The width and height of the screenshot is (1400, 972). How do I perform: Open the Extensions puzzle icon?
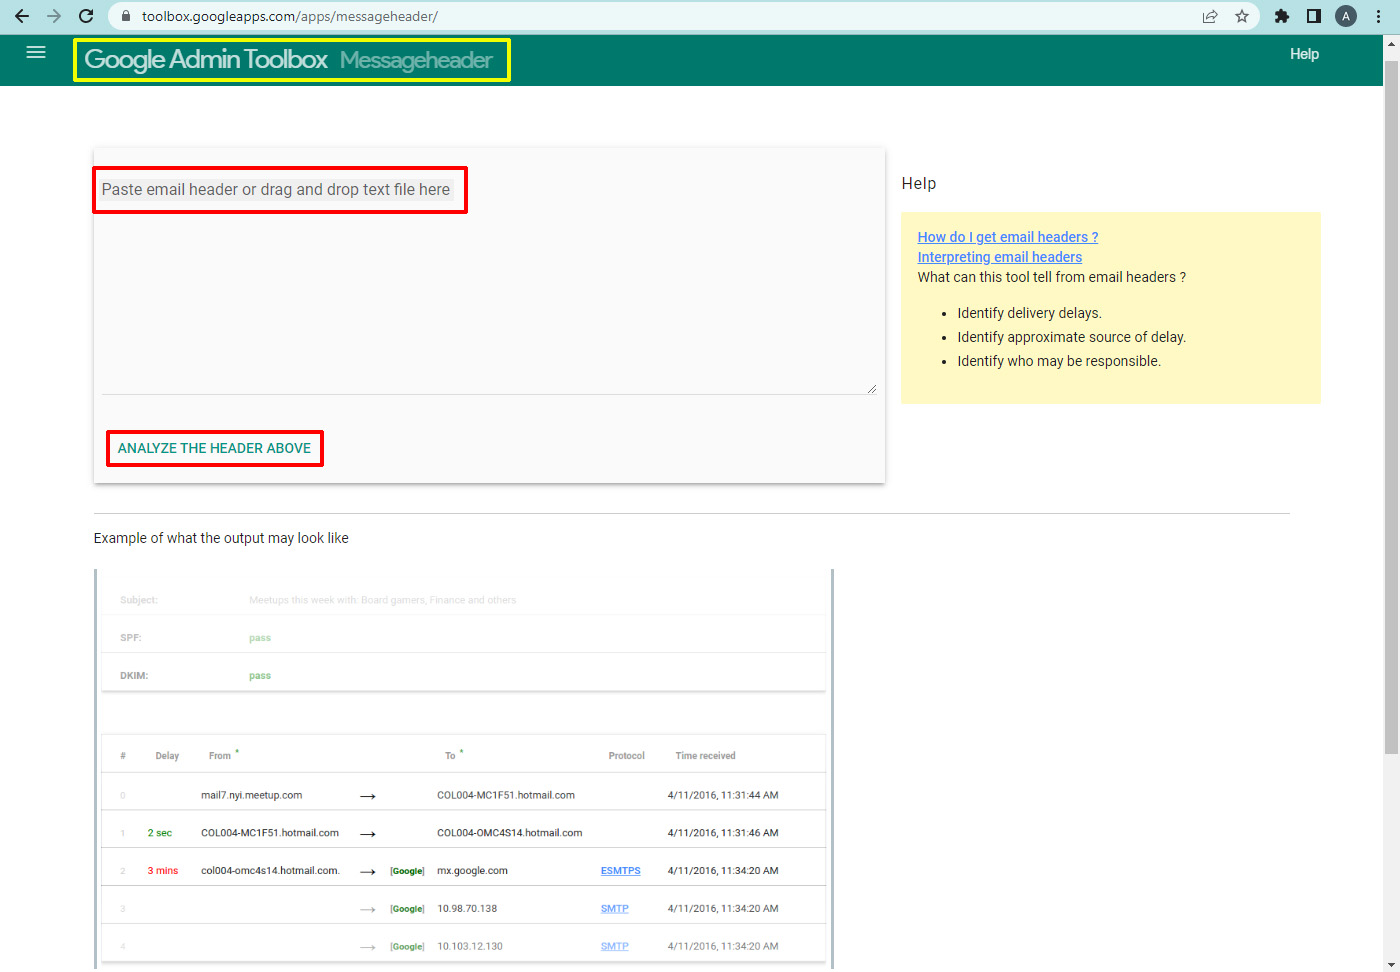point(1282,16)
